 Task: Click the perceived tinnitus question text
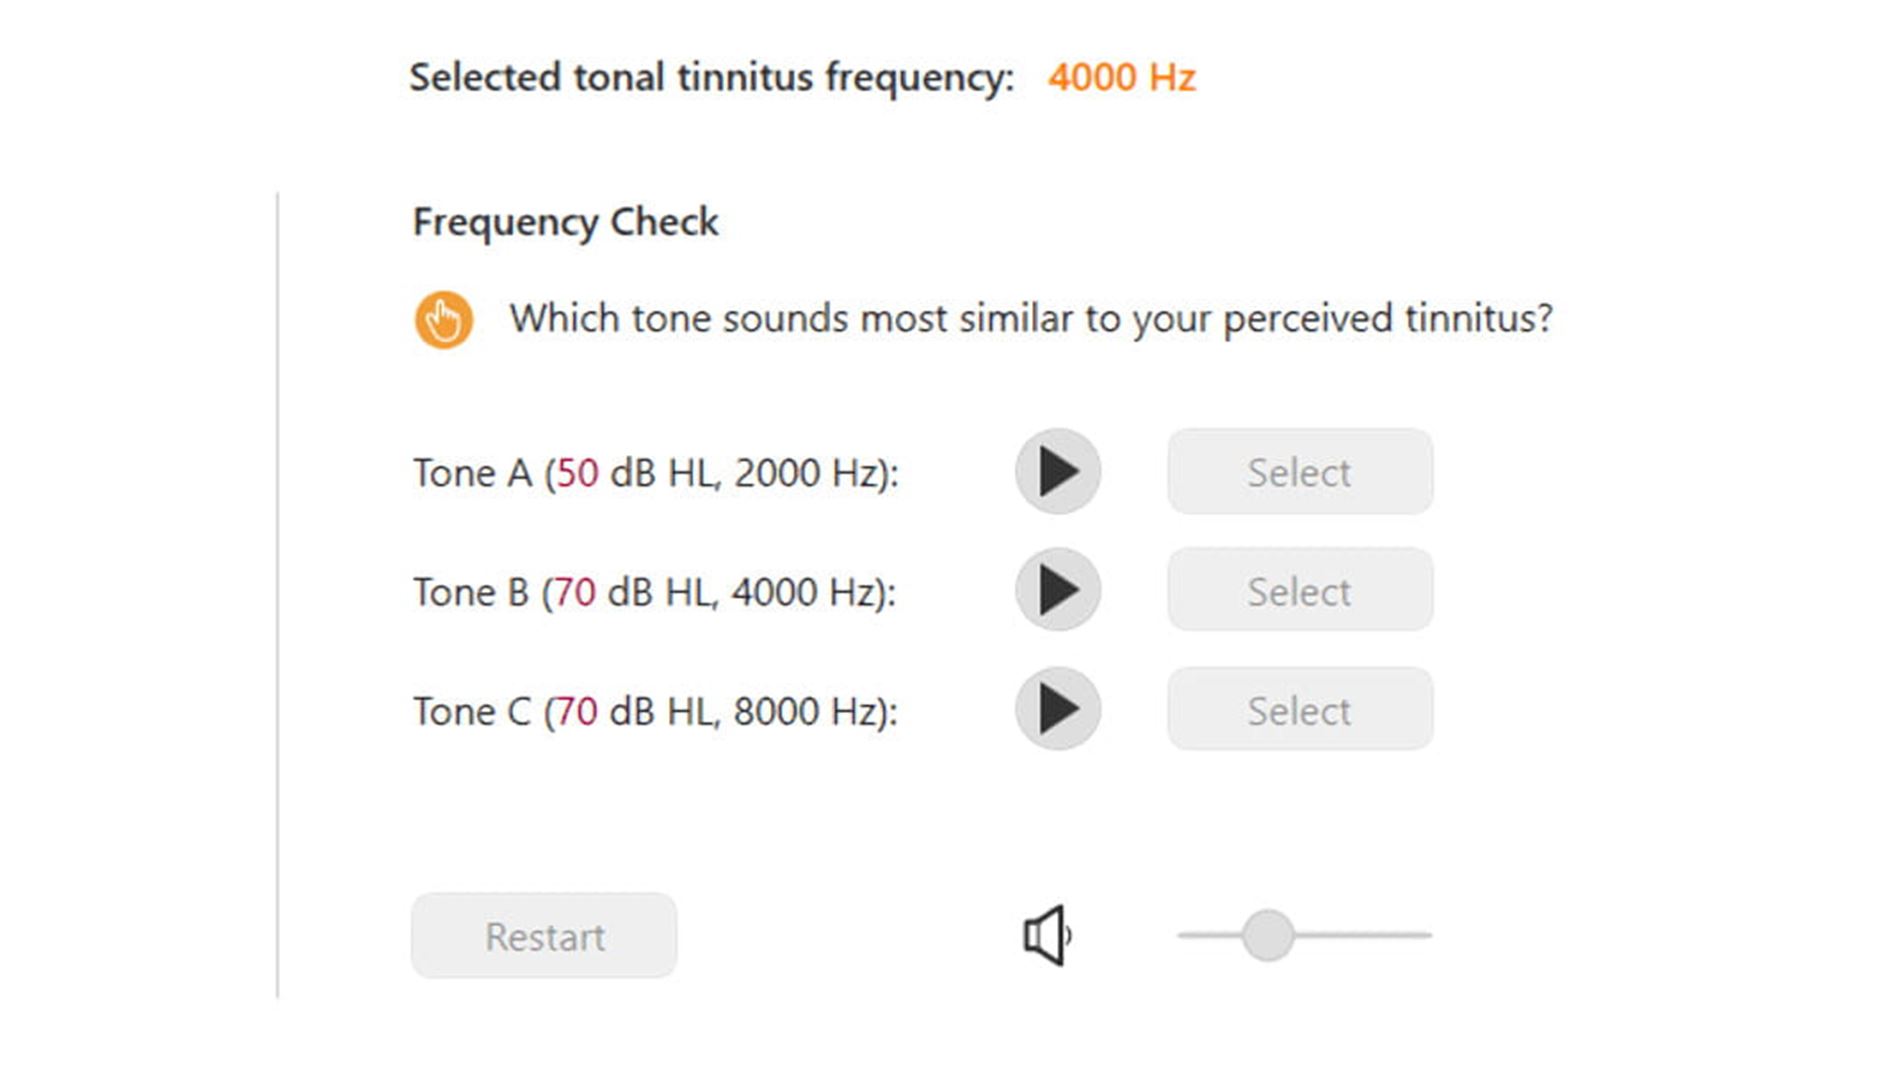(1032, 318)
